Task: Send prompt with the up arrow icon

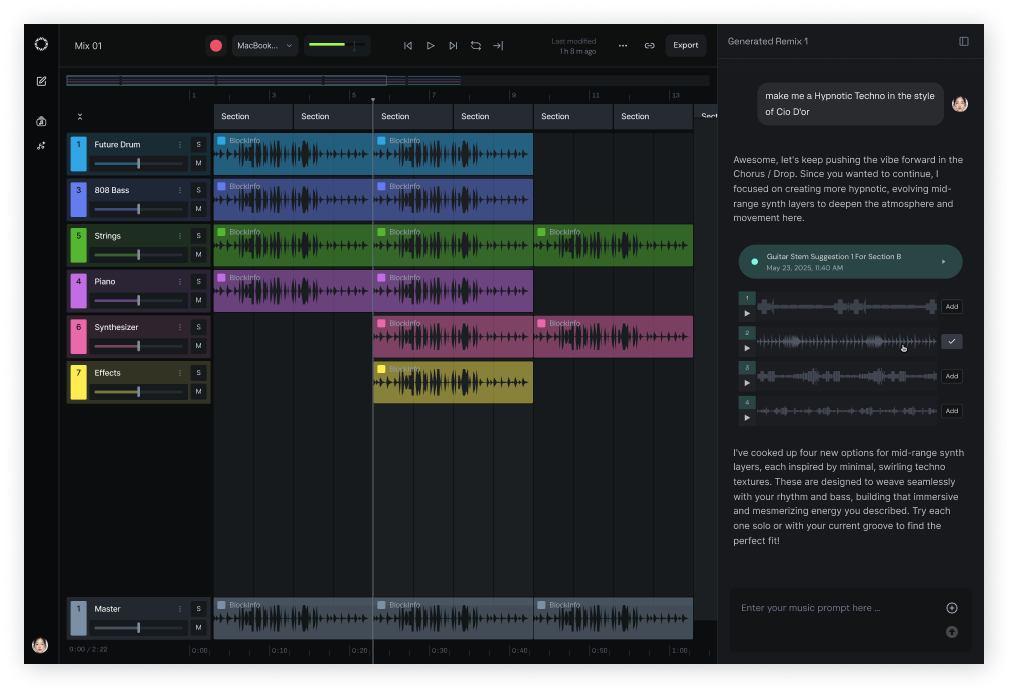Action: coord(952,632)
